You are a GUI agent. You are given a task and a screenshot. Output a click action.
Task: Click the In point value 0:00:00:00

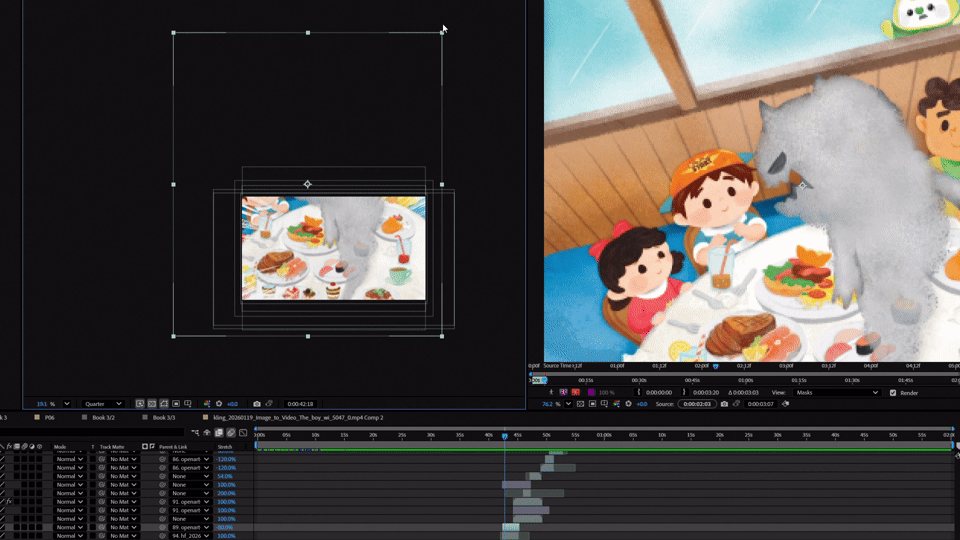[x=659, y=392]
